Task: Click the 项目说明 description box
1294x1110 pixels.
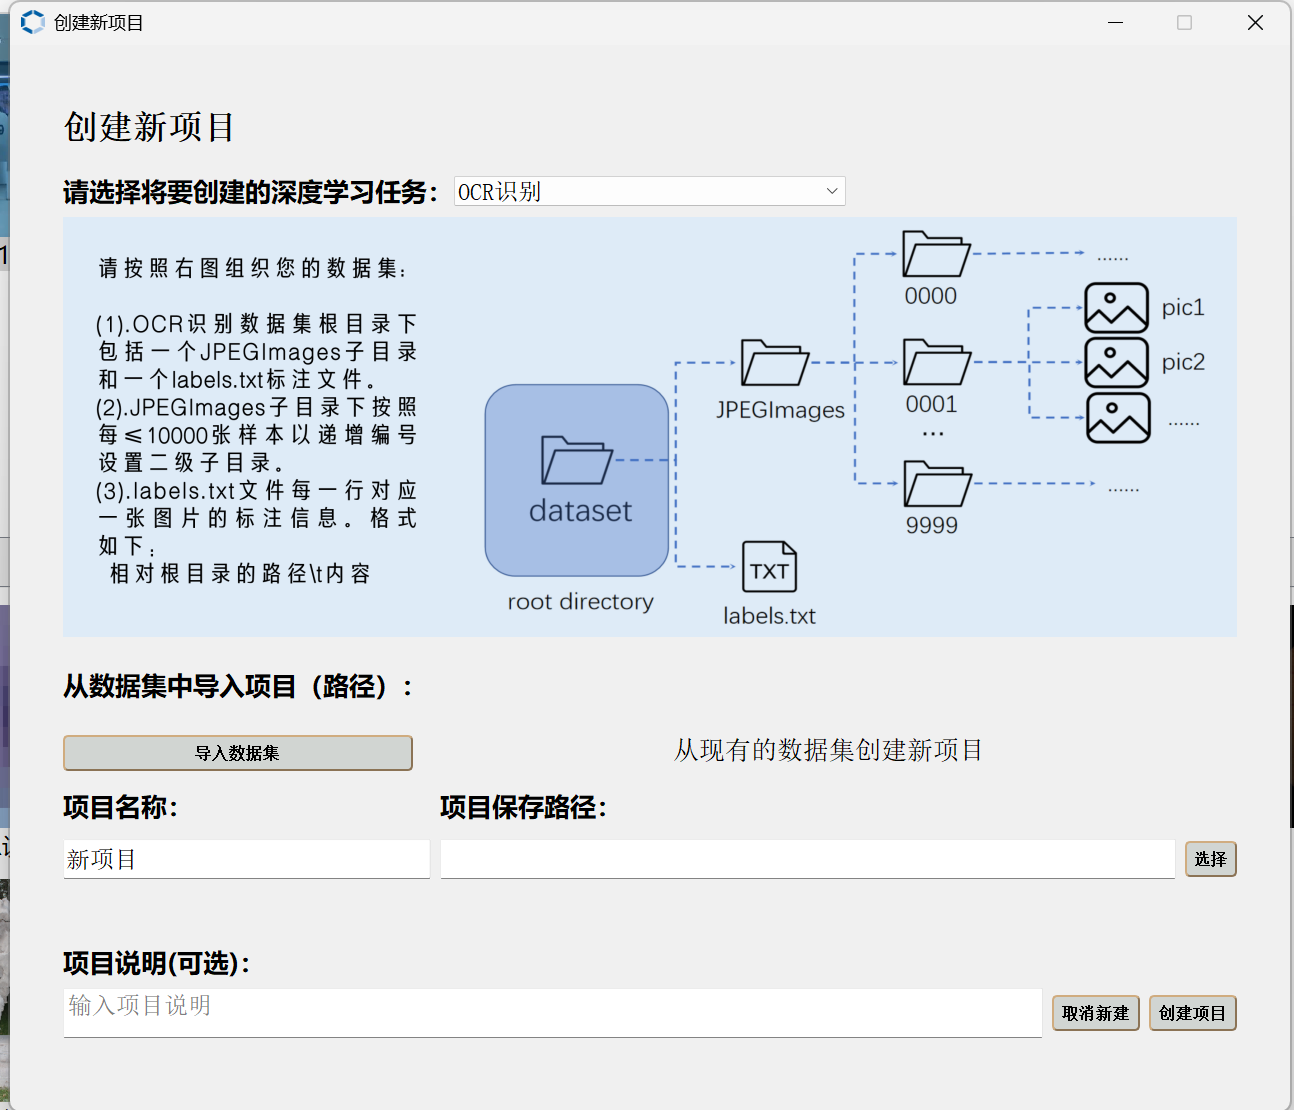Action: (552, 1012)
